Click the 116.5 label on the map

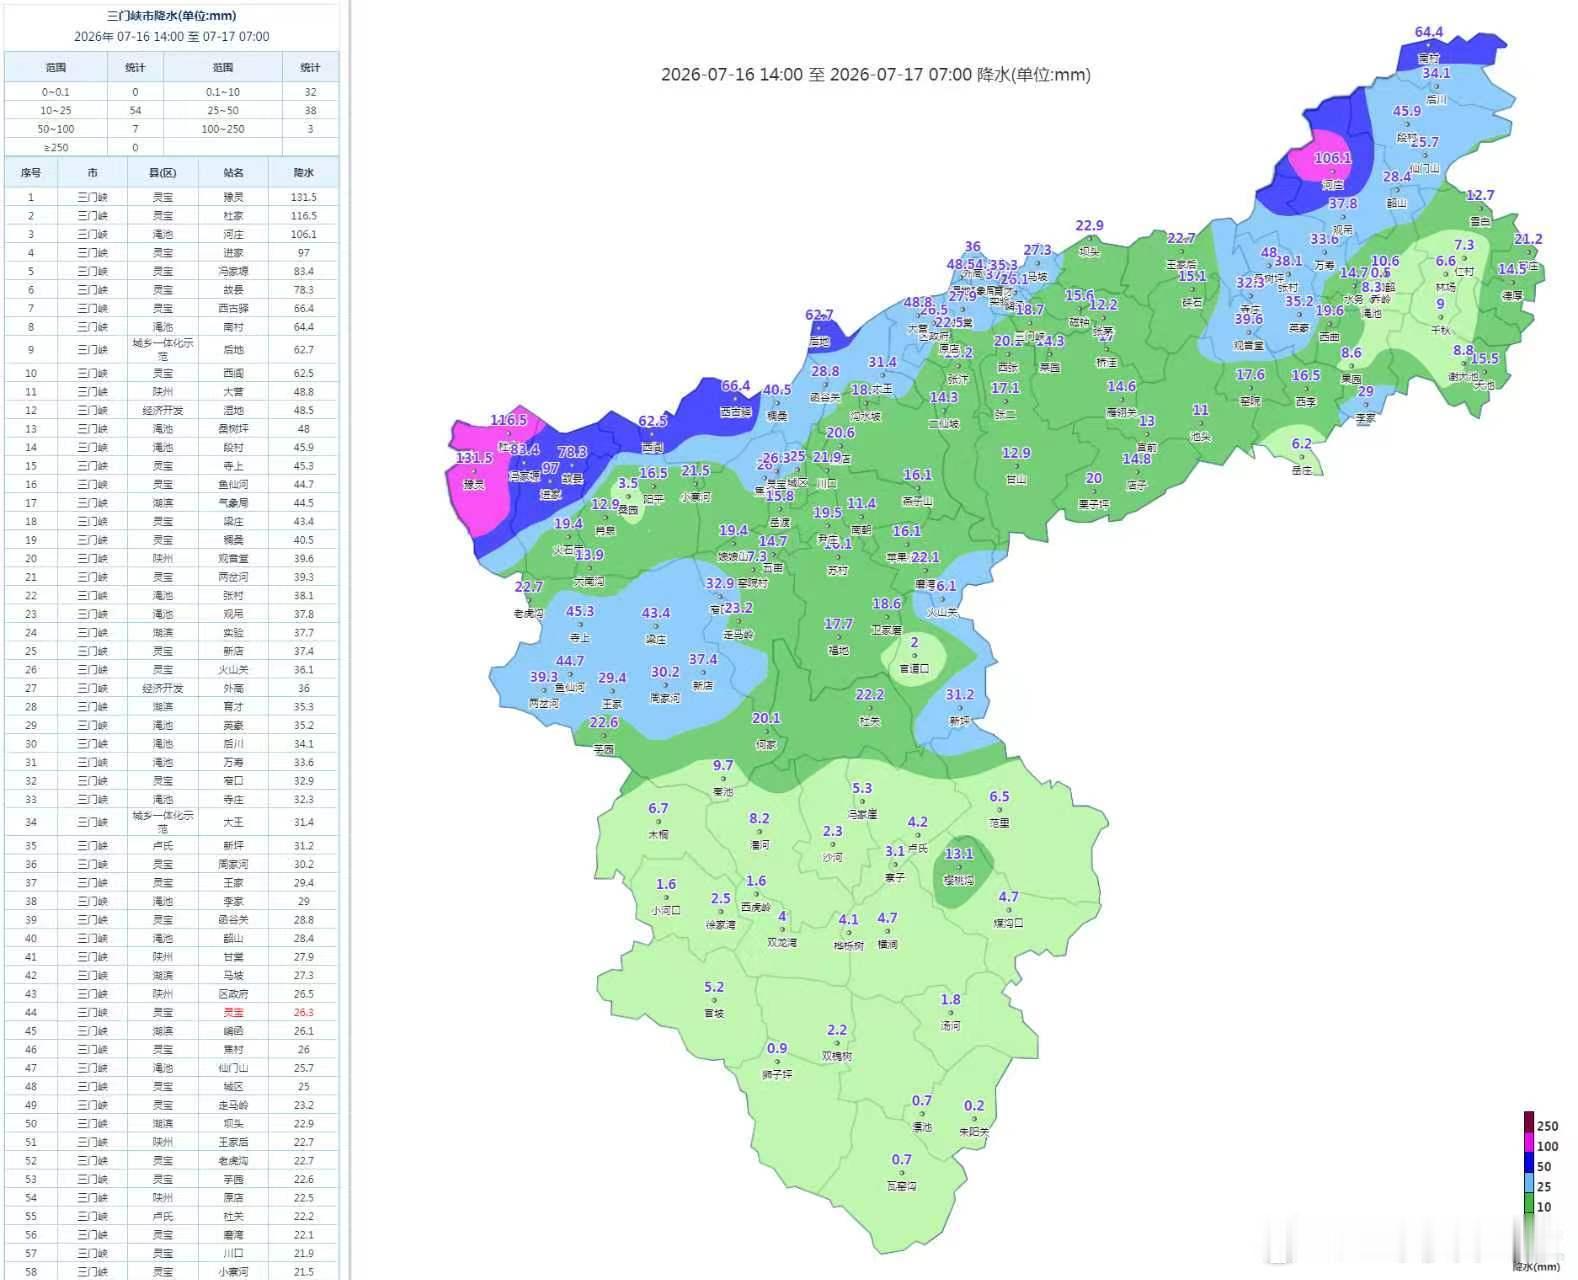(x=508, y=420)
